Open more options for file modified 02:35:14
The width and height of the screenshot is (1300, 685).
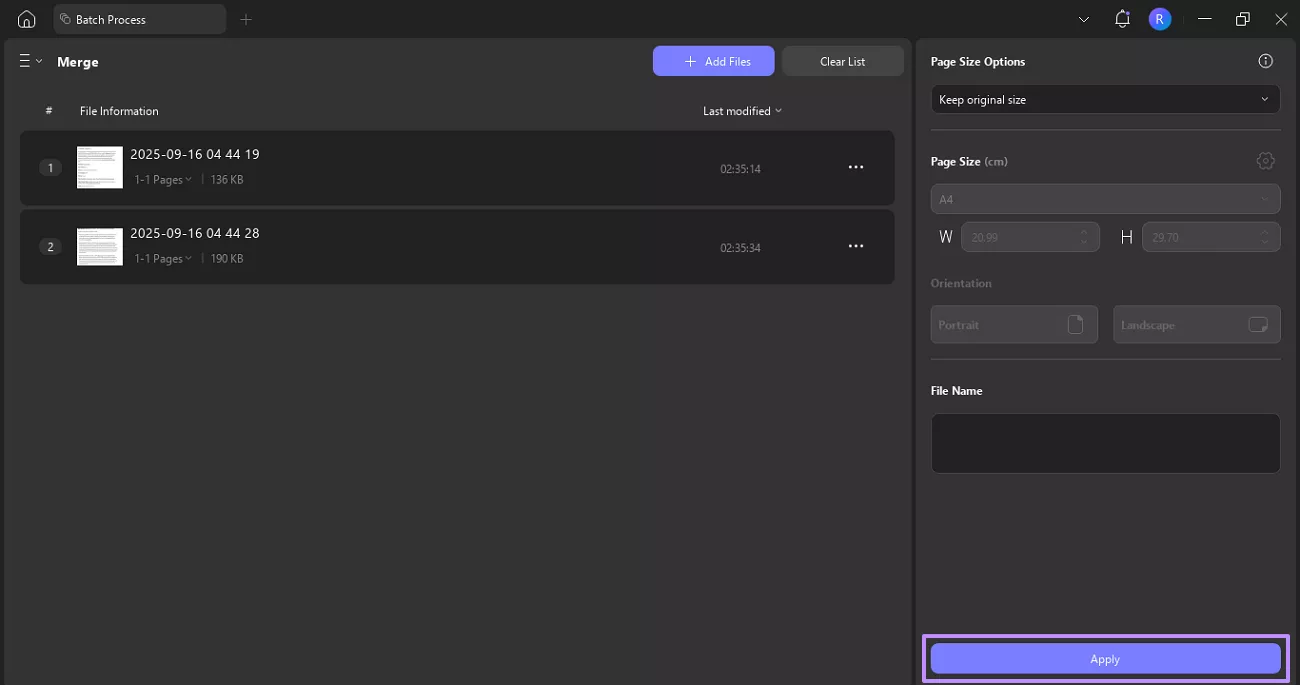[856, 167]
